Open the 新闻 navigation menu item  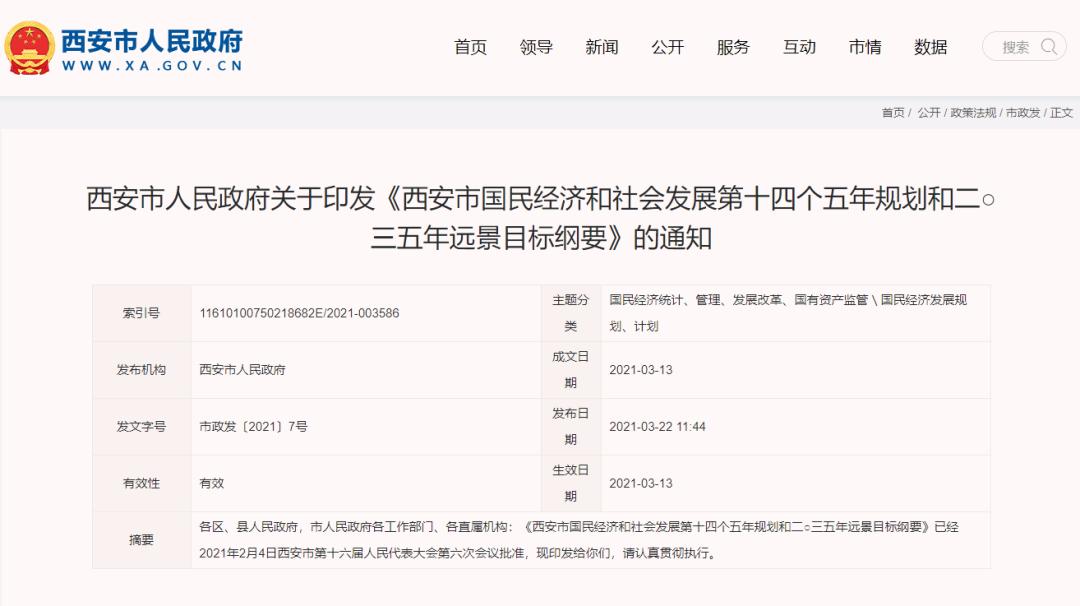[603, 46]
